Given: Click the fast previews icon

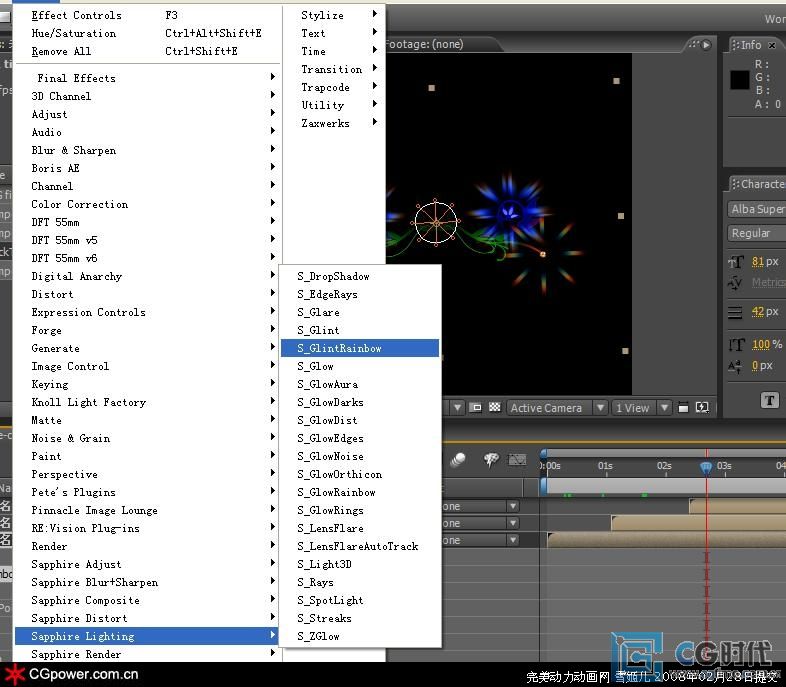Looking at the screenshot, I should click(702, 407).
